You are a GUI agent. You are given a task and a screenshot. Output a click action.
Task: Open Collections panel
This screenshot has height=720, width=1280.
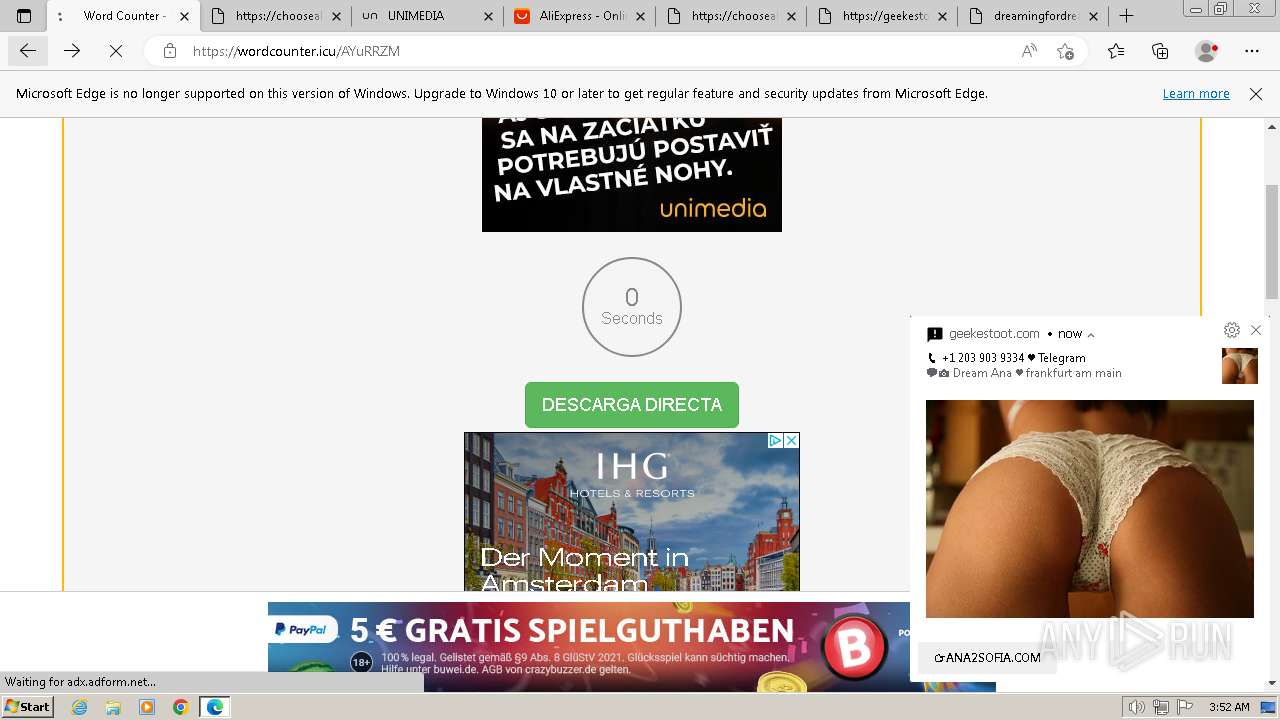1160,51
